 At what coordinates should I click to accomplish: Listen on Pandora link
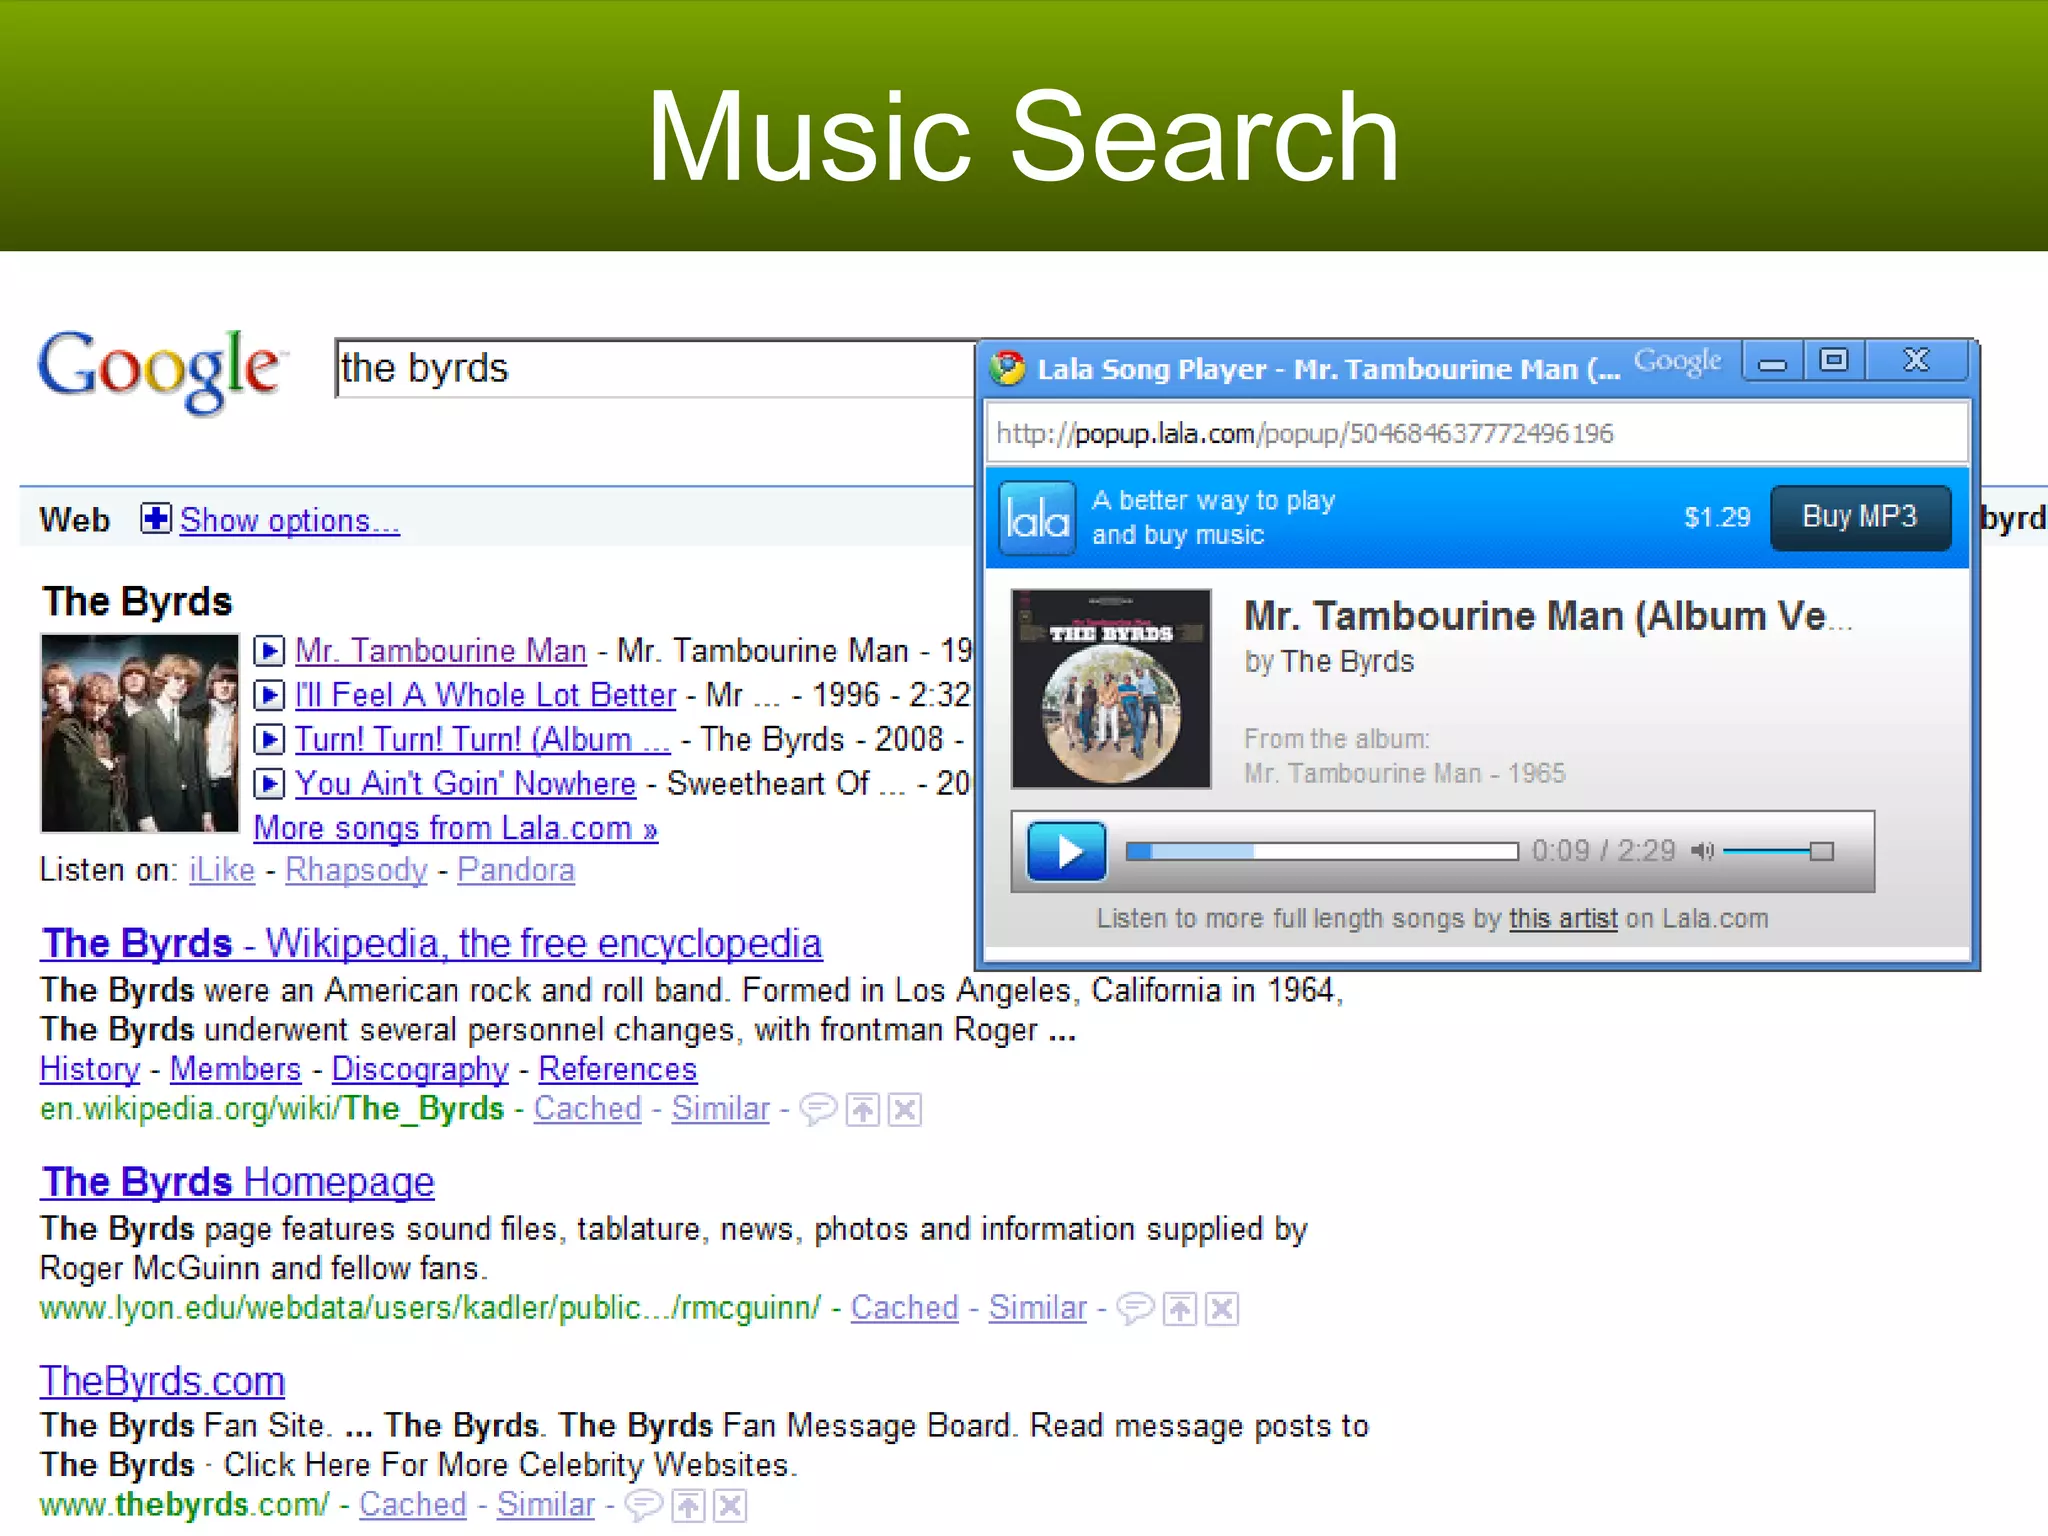[516, 870]
